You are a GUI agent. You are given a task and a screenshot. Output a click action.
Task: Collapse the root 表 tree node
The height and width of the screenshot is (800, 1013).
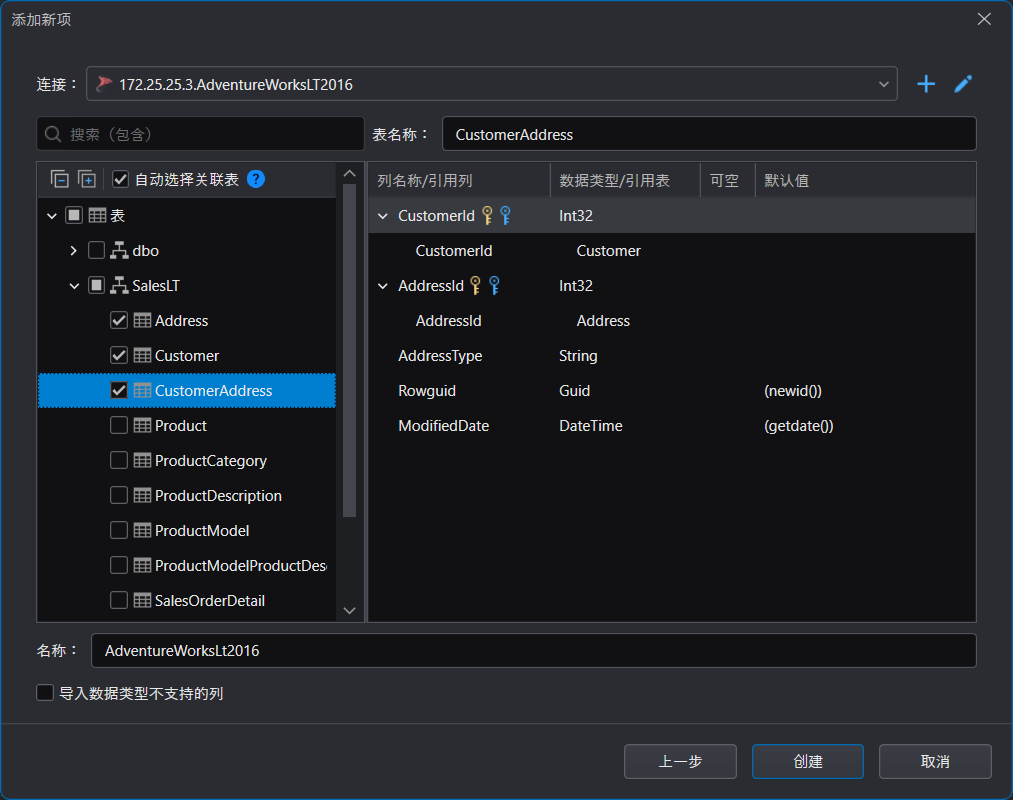[x=52, y=215]
